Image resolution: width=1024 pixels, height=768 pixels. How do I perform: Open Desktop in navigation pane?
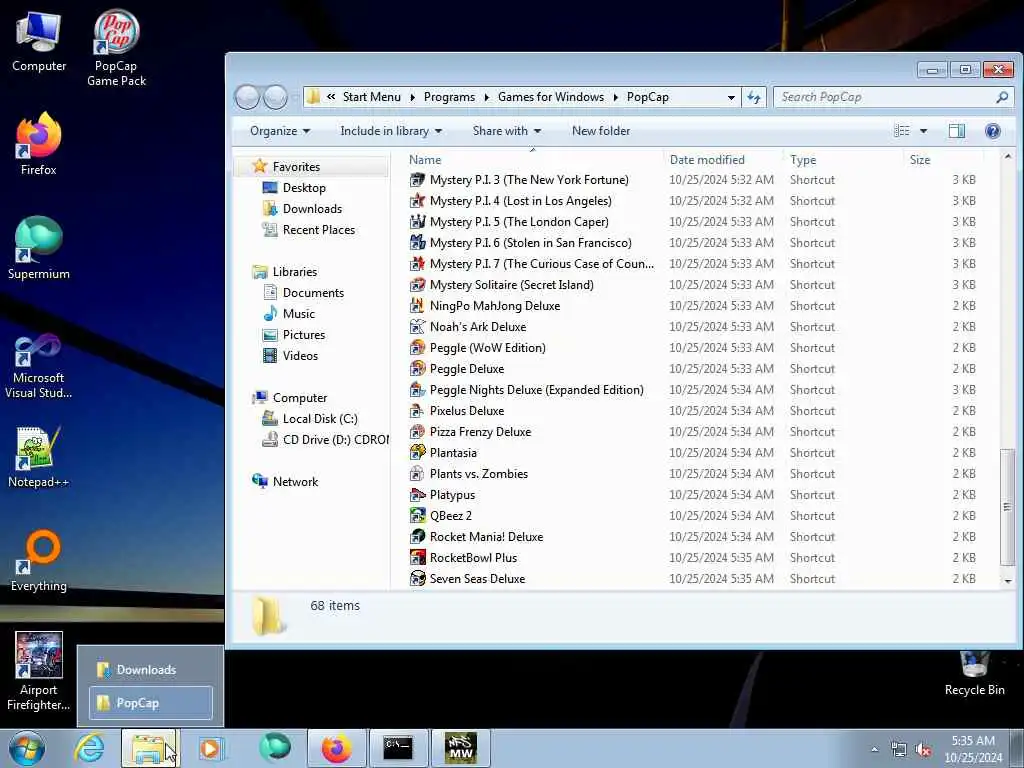coord(304,188)
